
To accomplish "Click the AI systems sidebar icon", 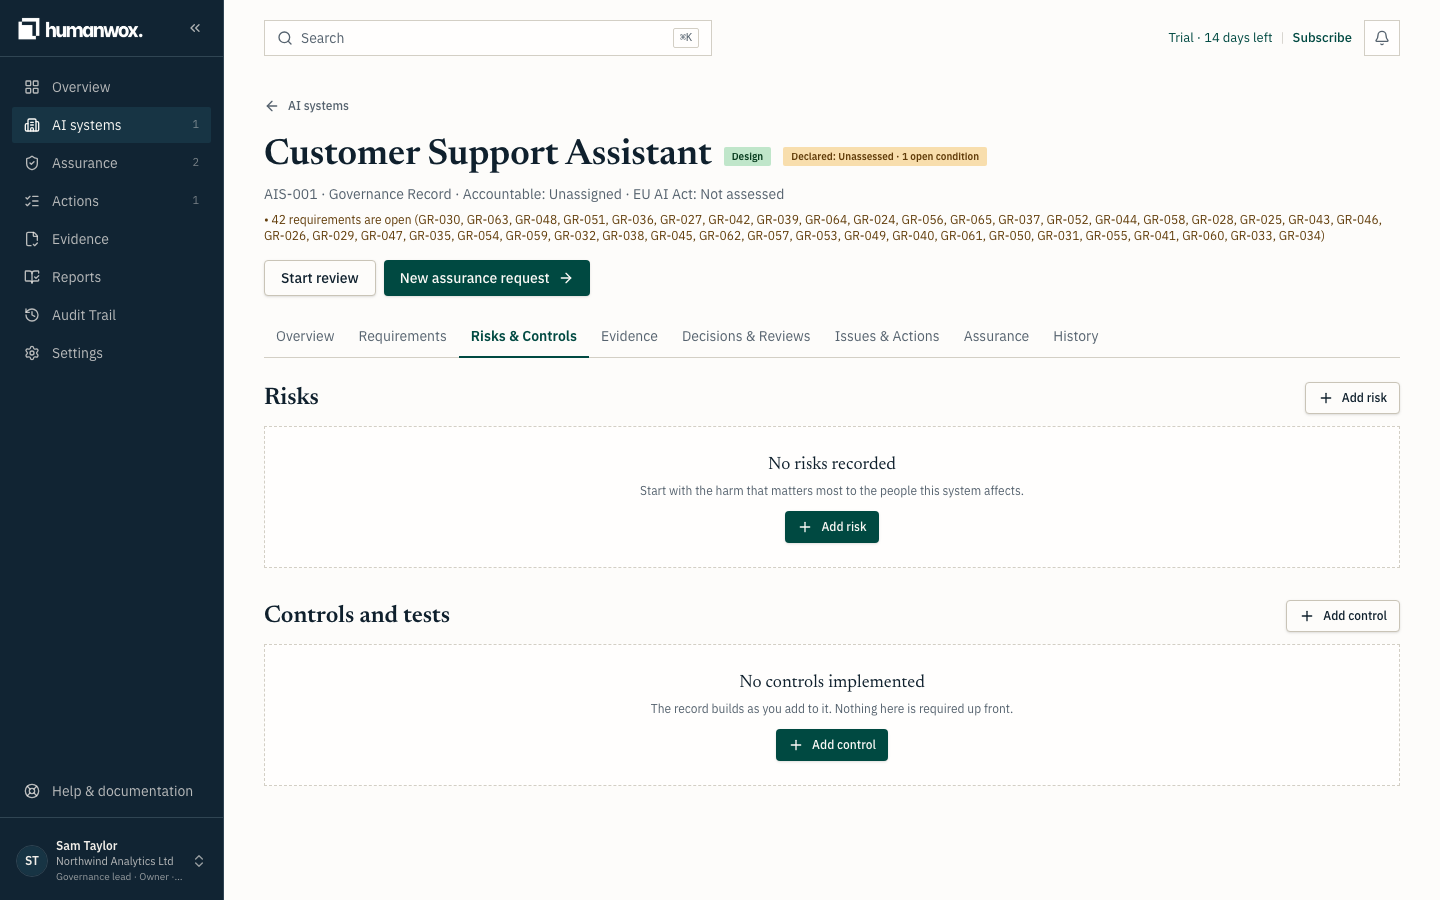I will [x=32, y=125].
